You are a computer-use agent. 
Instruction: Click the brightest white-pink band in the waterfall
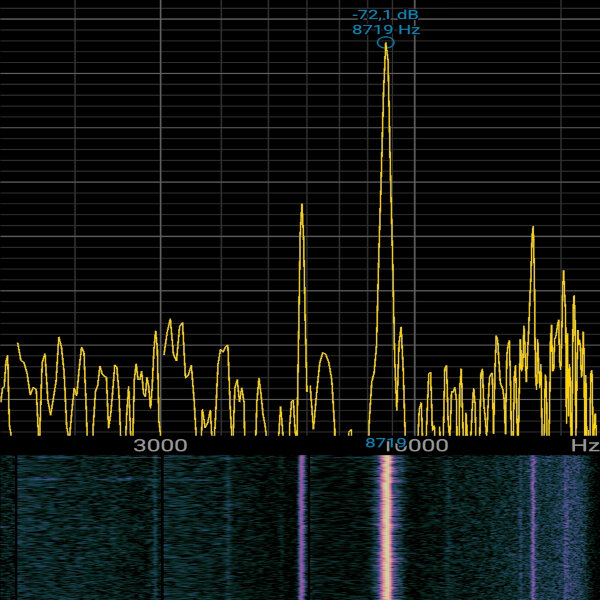[x=385, y=525]
